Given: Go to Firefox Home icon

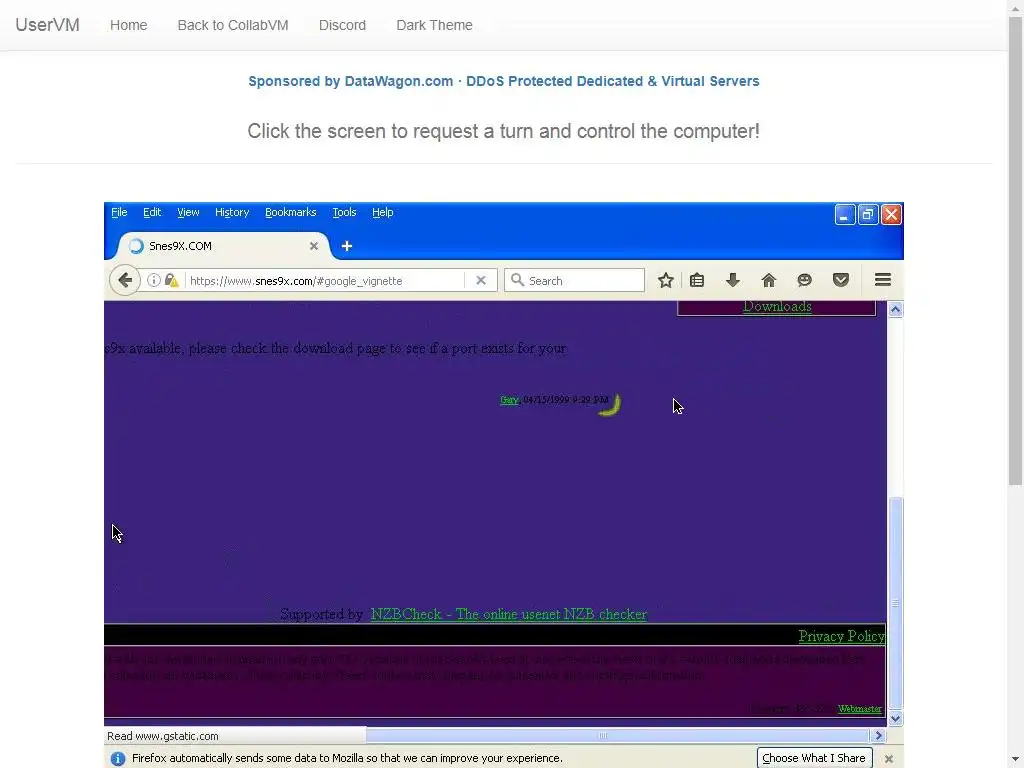Looking at the screenshot, I should 769,280.
